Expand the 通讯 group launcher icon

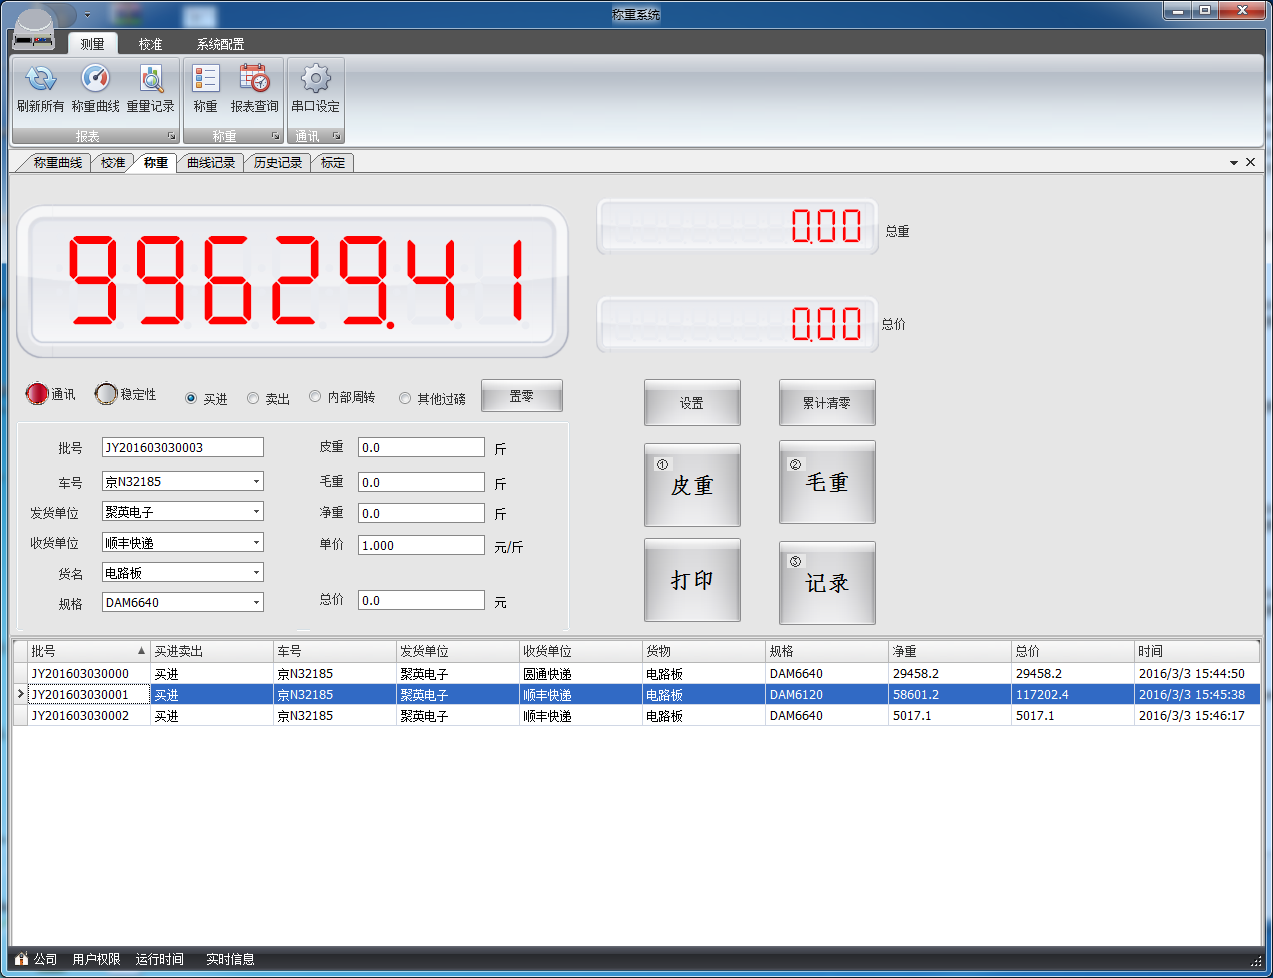click(336, 136)
